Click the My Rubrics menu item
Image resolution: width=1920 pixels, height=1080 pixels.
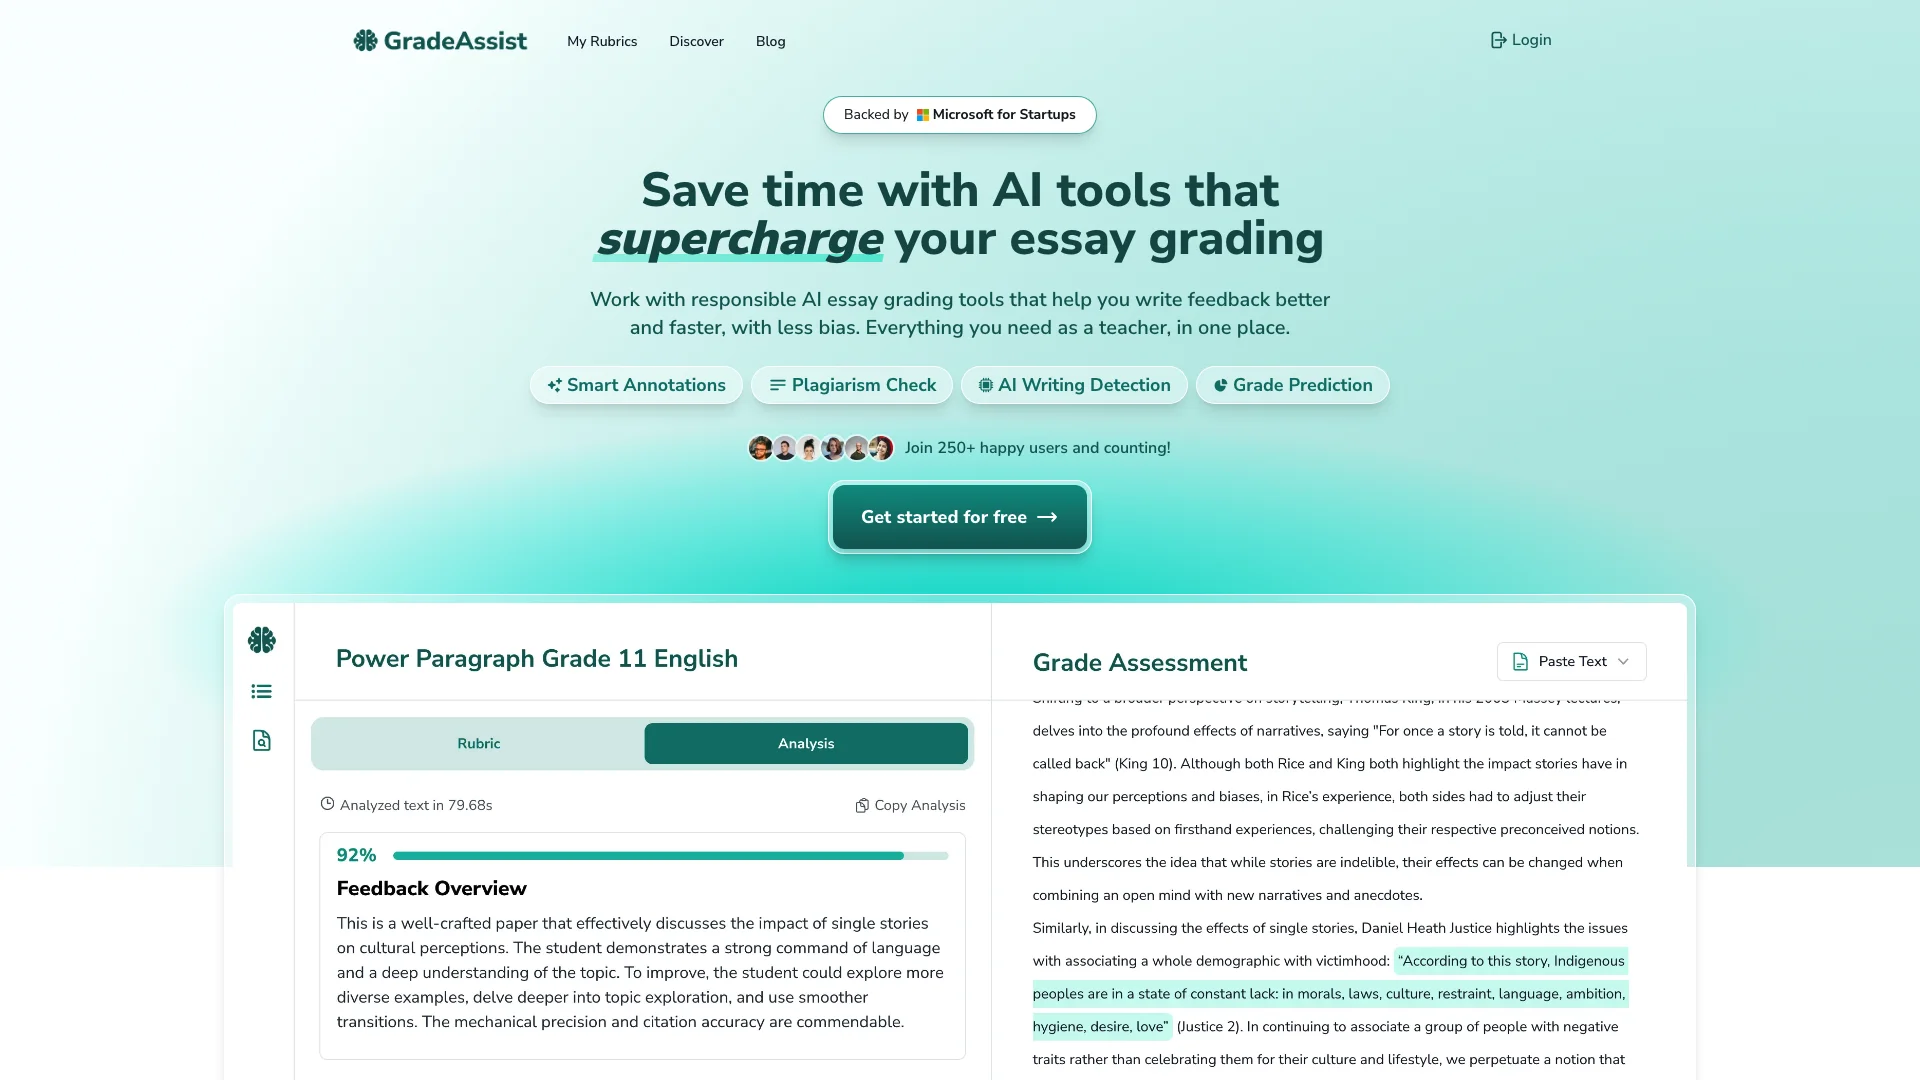(x=601, y=41)
